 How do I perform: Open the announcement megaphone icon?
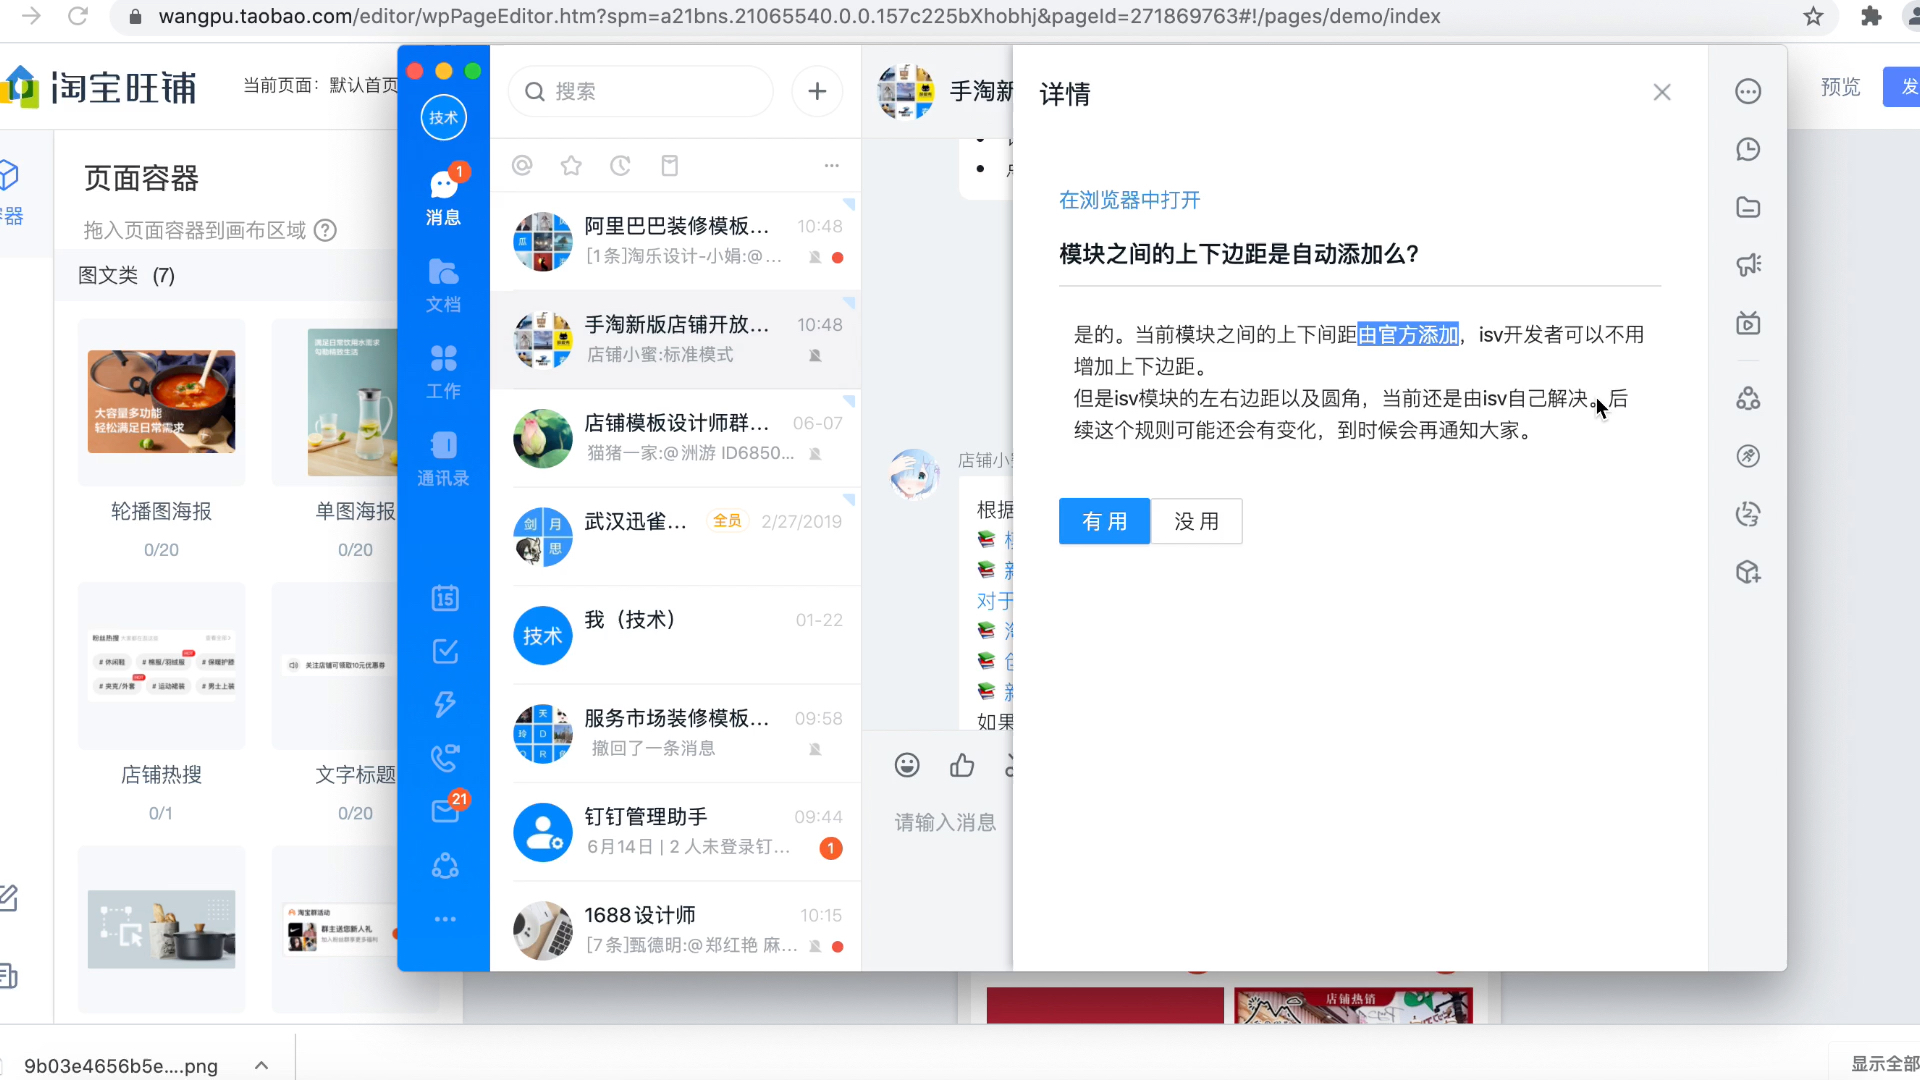(1748, 265)
